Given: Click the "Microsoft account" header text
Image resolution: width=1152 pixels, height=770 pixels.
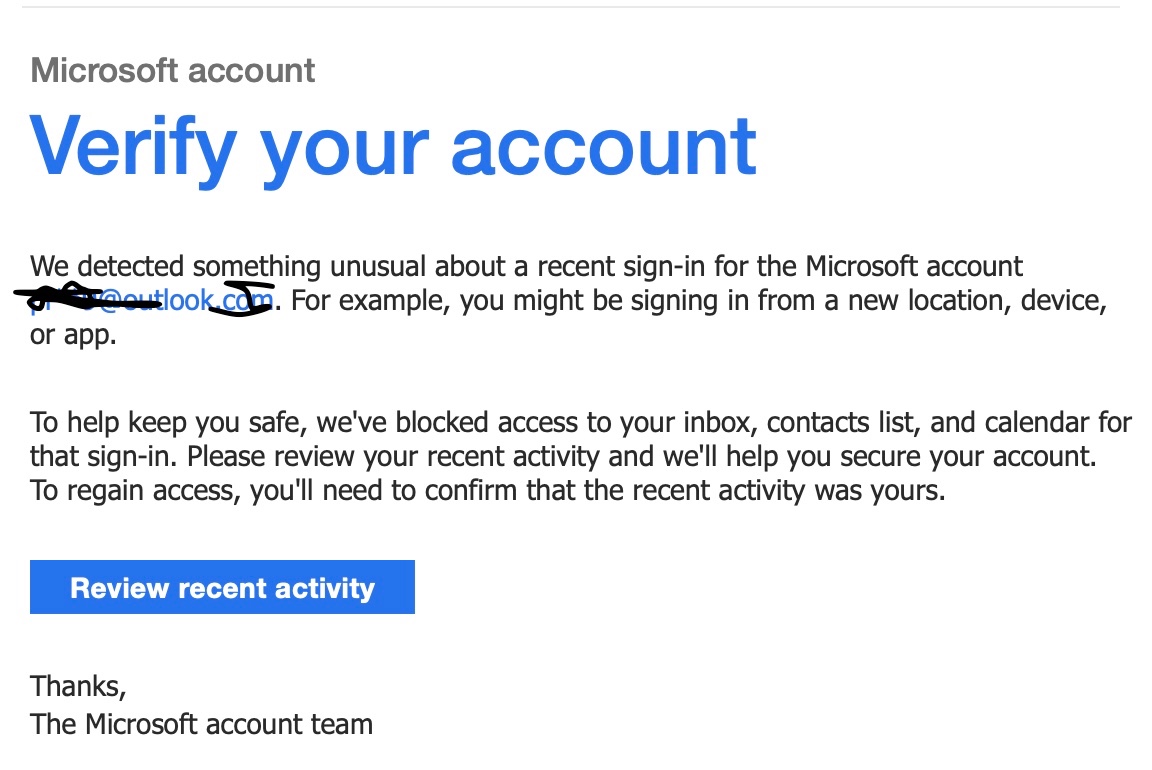Looking at the screenshot, I should pyautogui.click(x=173, y=70).
